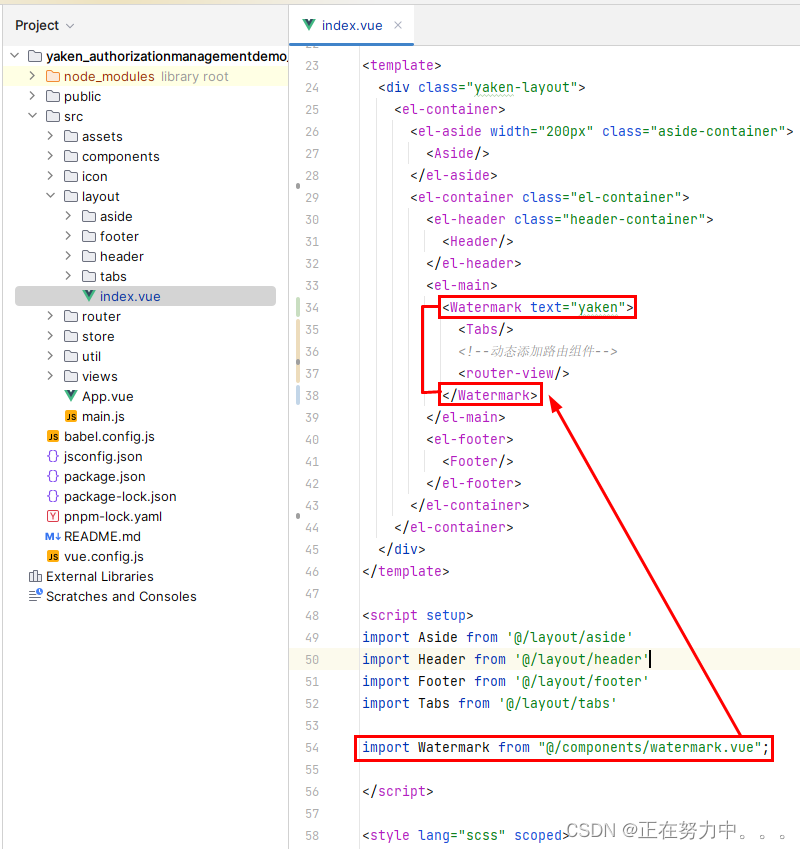Close the index.vue tab

coord(398,25)
